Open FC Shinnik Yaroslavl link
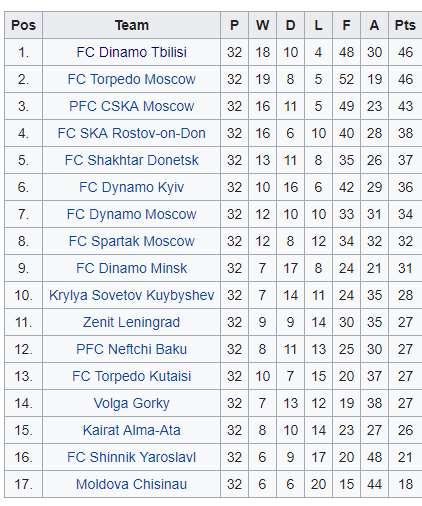Image resolution: width=422 pixels, height=506 pixels. click(131, 457)
